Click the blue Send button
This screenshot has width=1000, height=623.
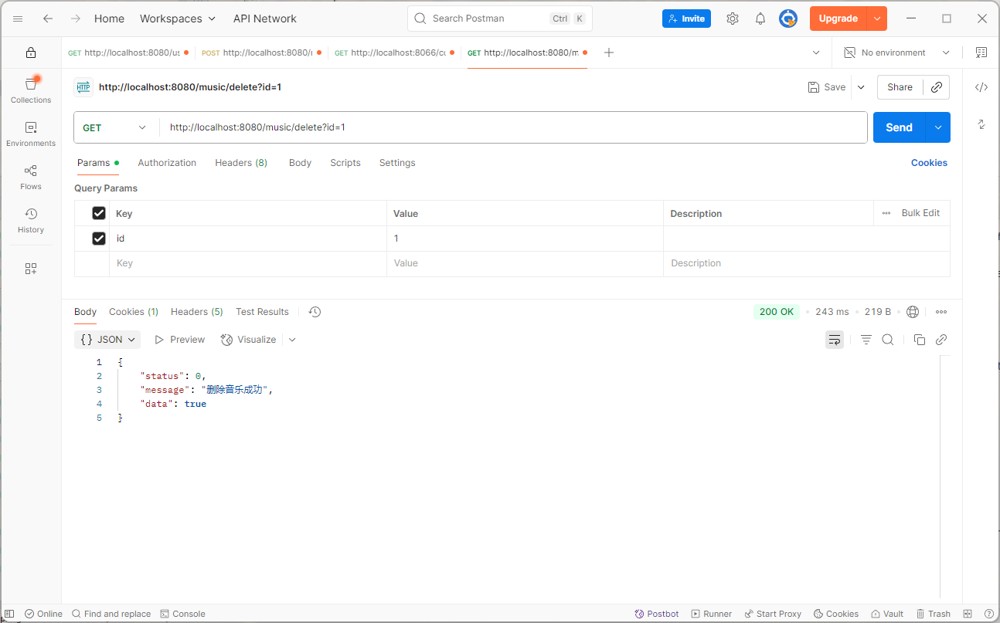[899, 128]
